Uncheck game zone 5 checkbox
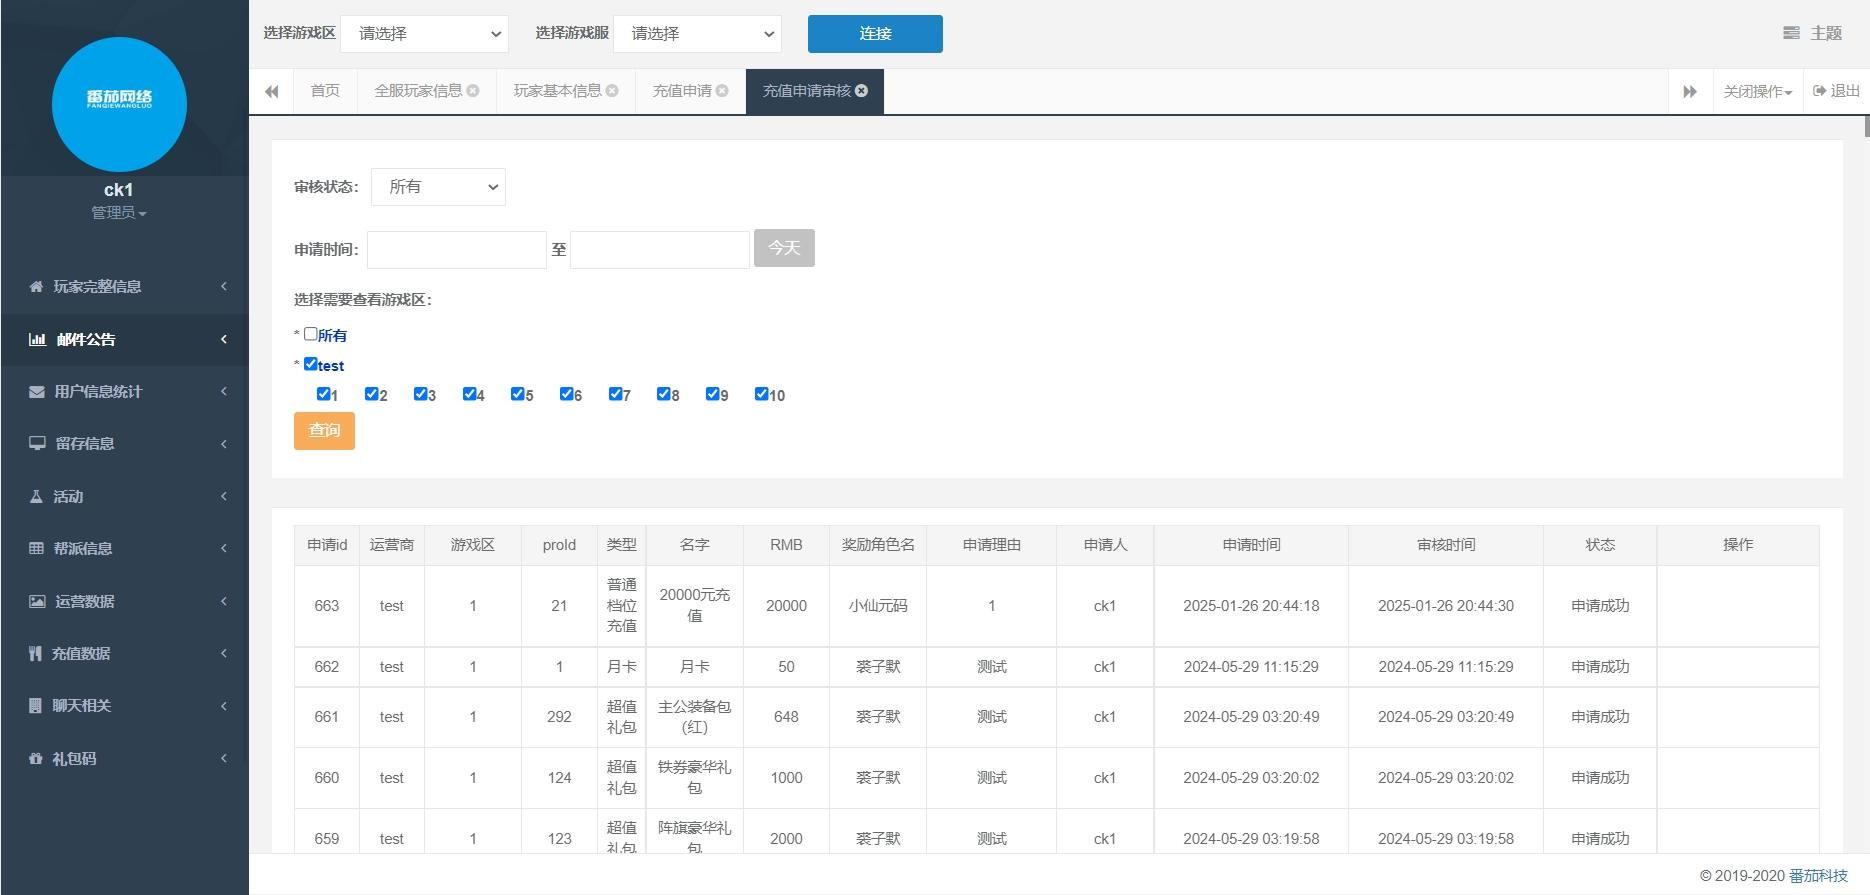This screenshot has height=895, width=1870. (518, 394)
